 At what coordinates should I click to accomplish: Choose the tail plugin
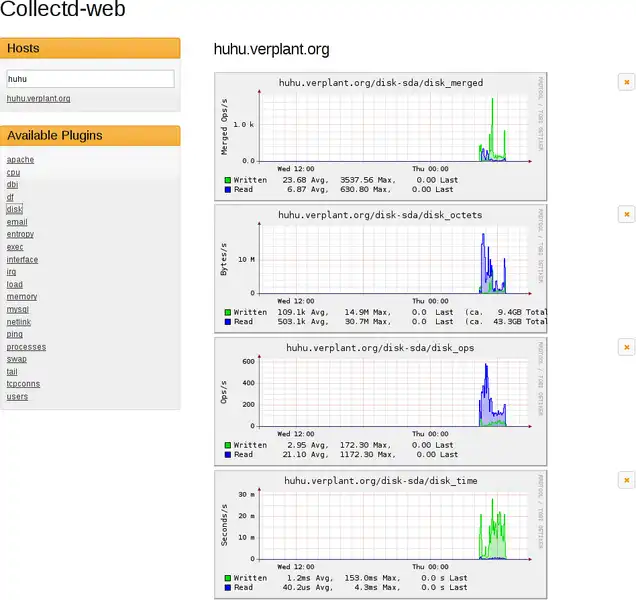pyautogui.click(x=12, y=372)
